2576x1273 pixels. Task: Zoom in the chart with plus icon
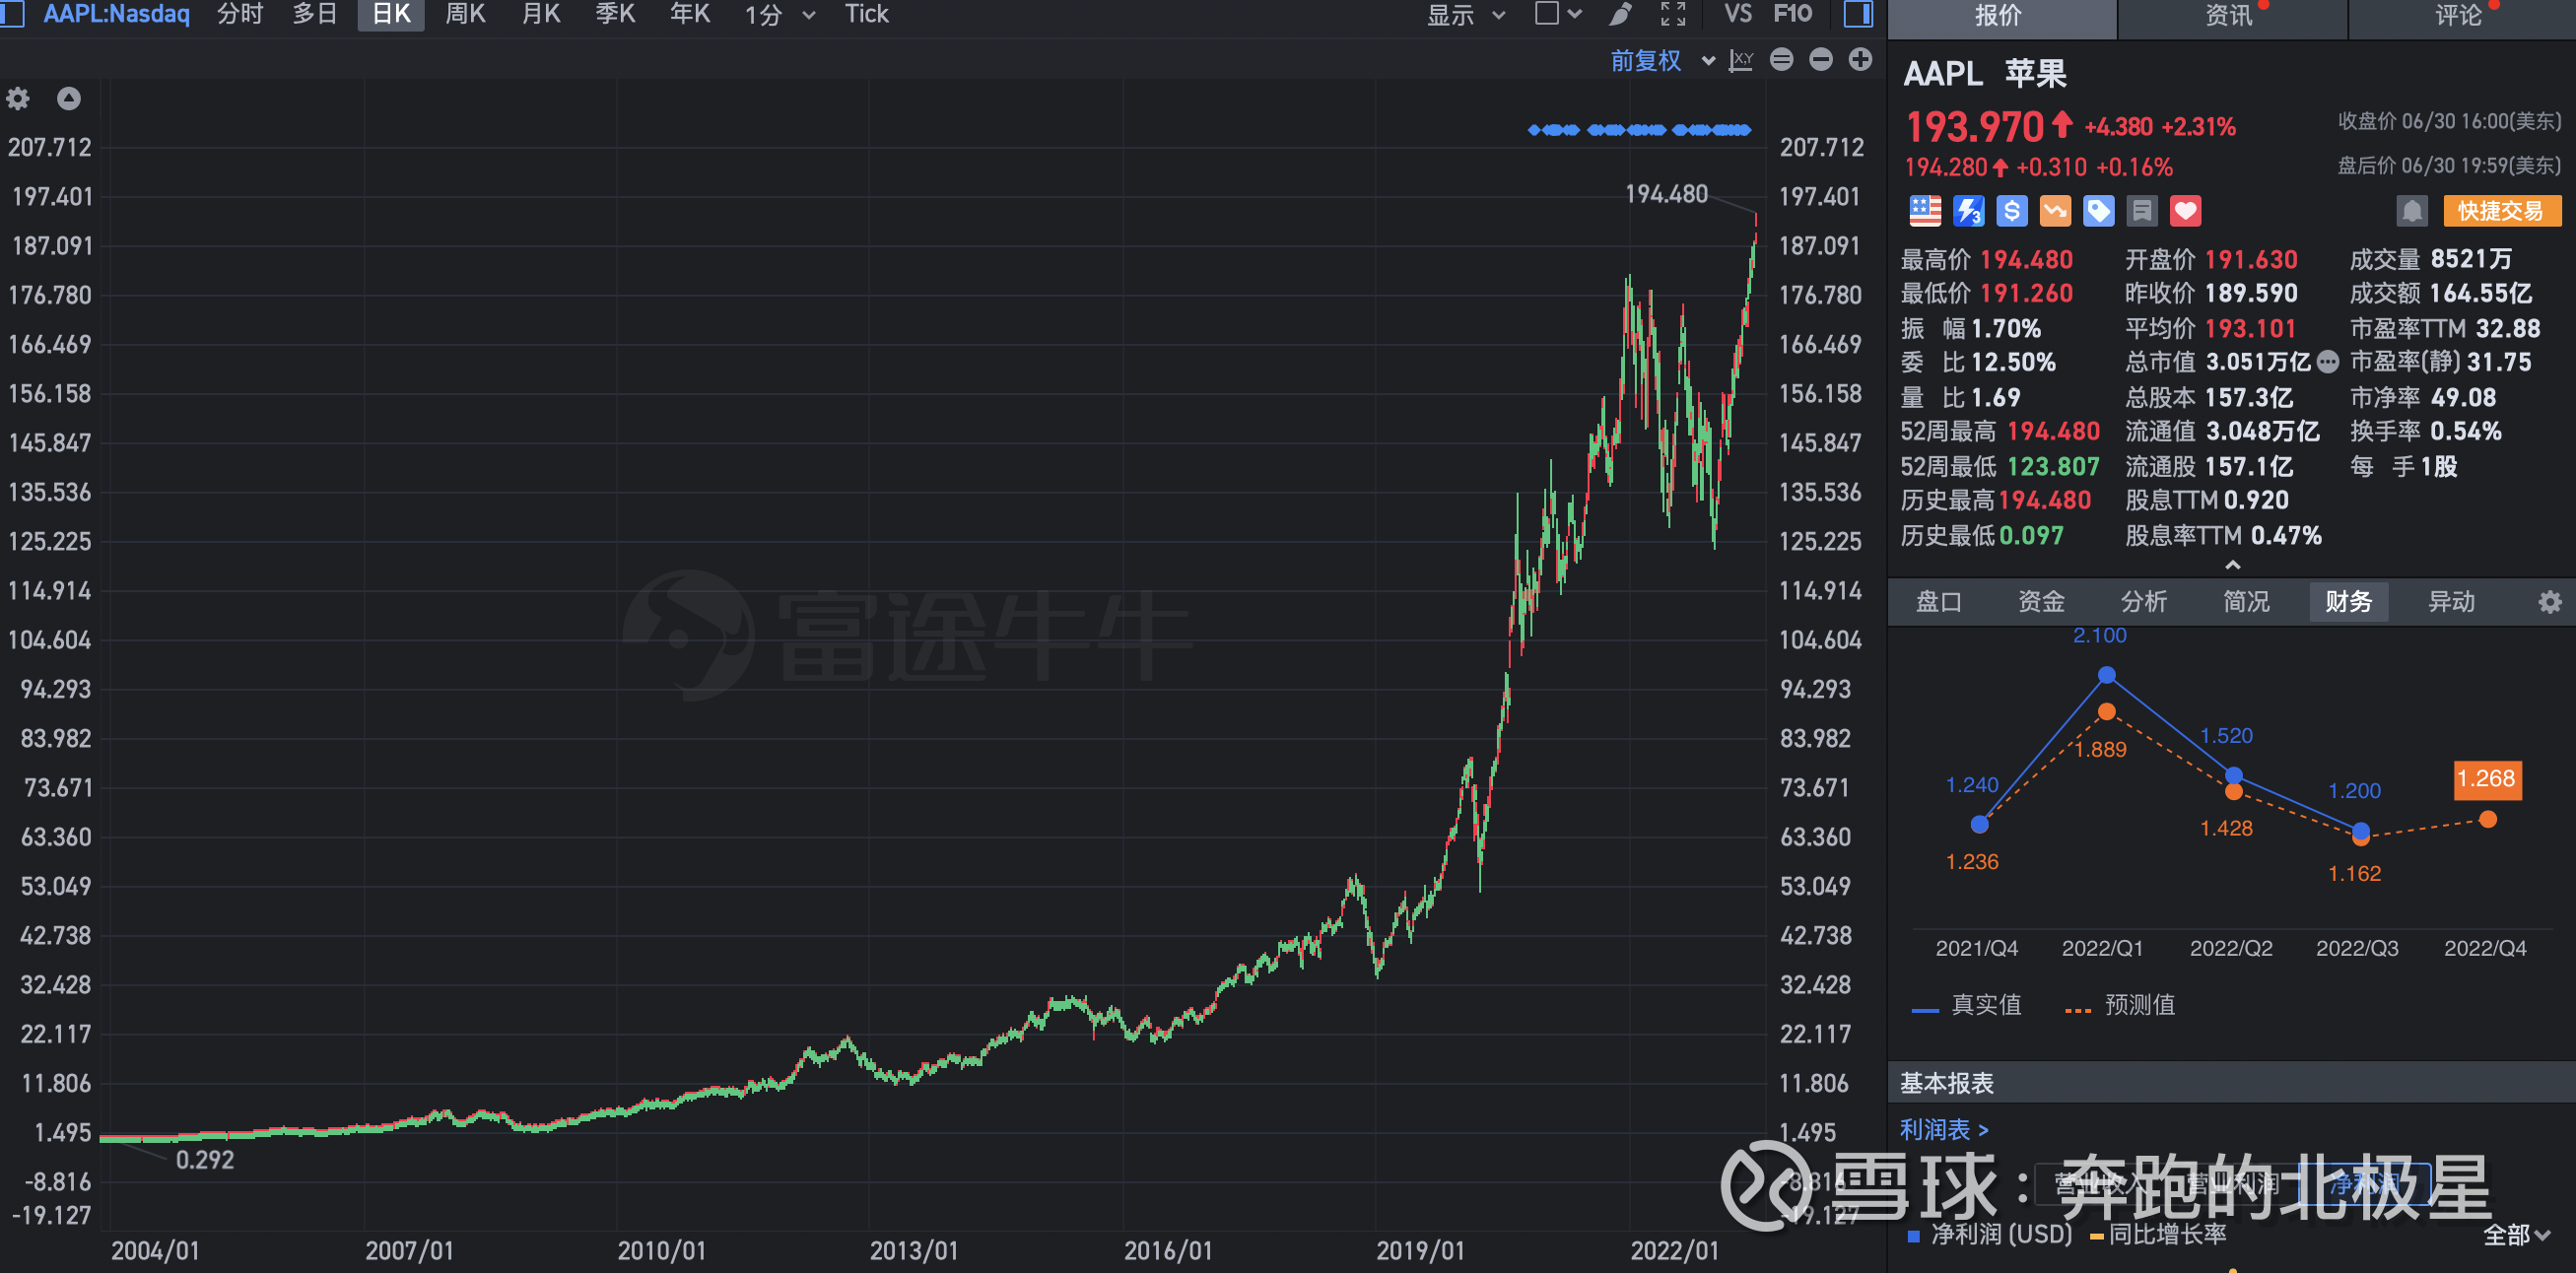(x=1860, y=60)
